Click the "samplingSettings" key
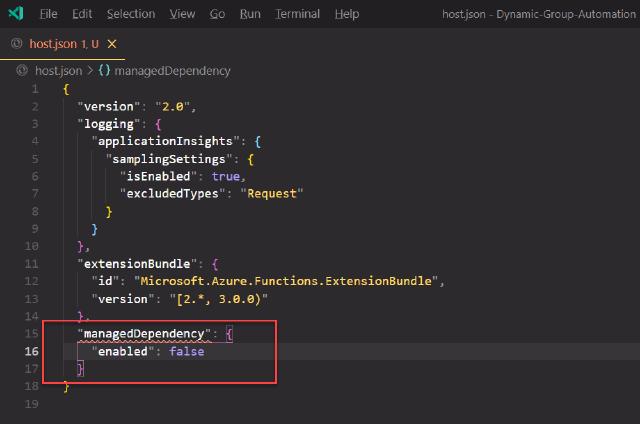Image resolution: width=640 pixels, height=424 pixels. 169,159
